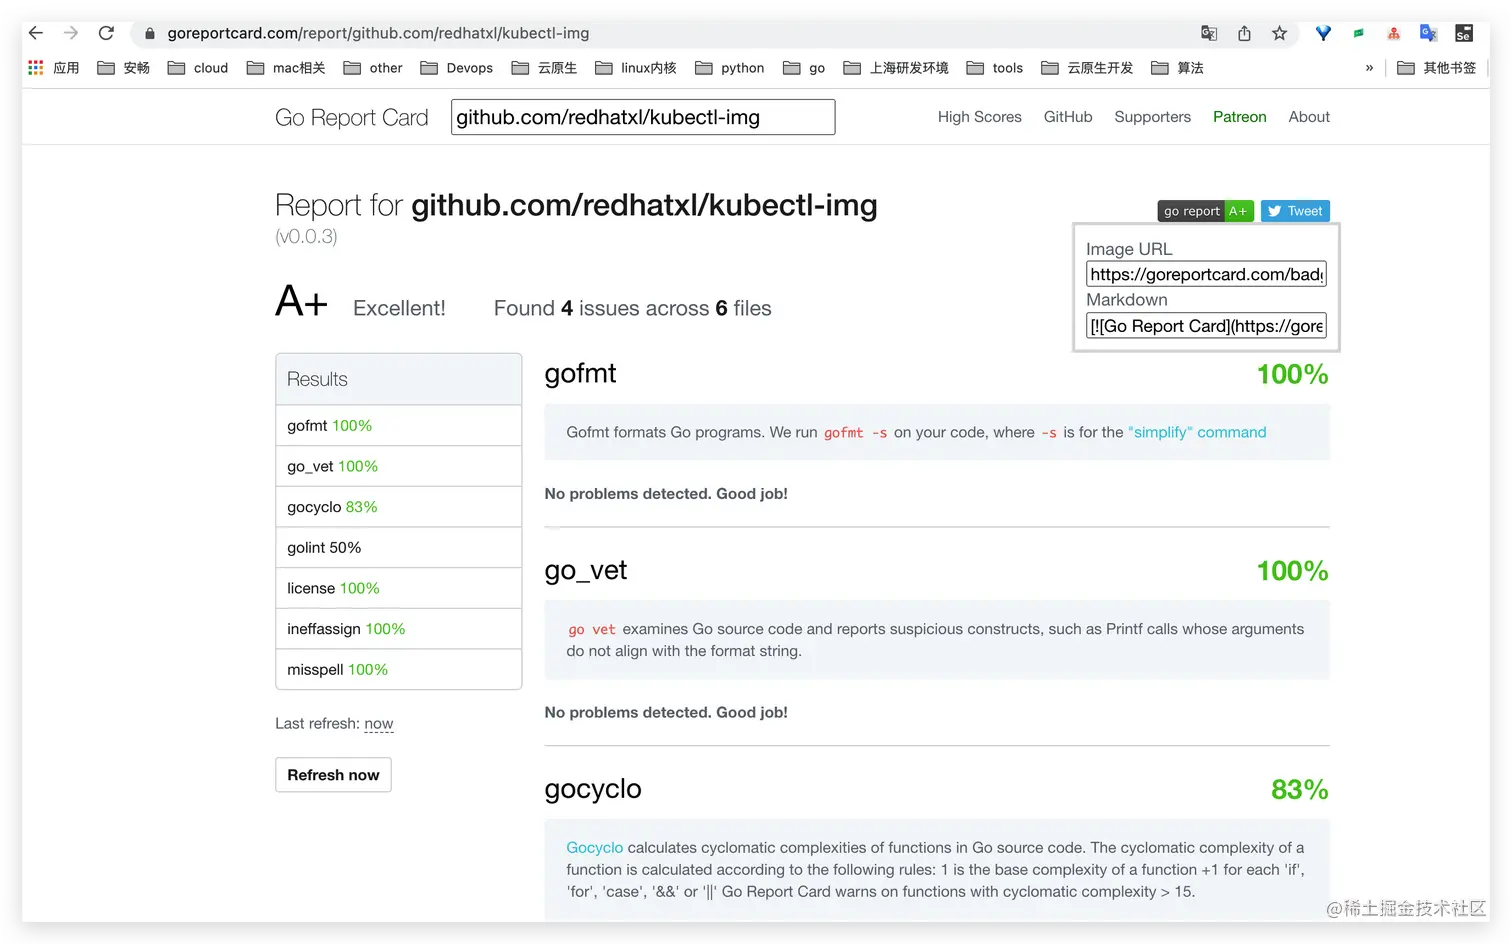
Task: Open the High Scores page
Action: coord(980,117)
